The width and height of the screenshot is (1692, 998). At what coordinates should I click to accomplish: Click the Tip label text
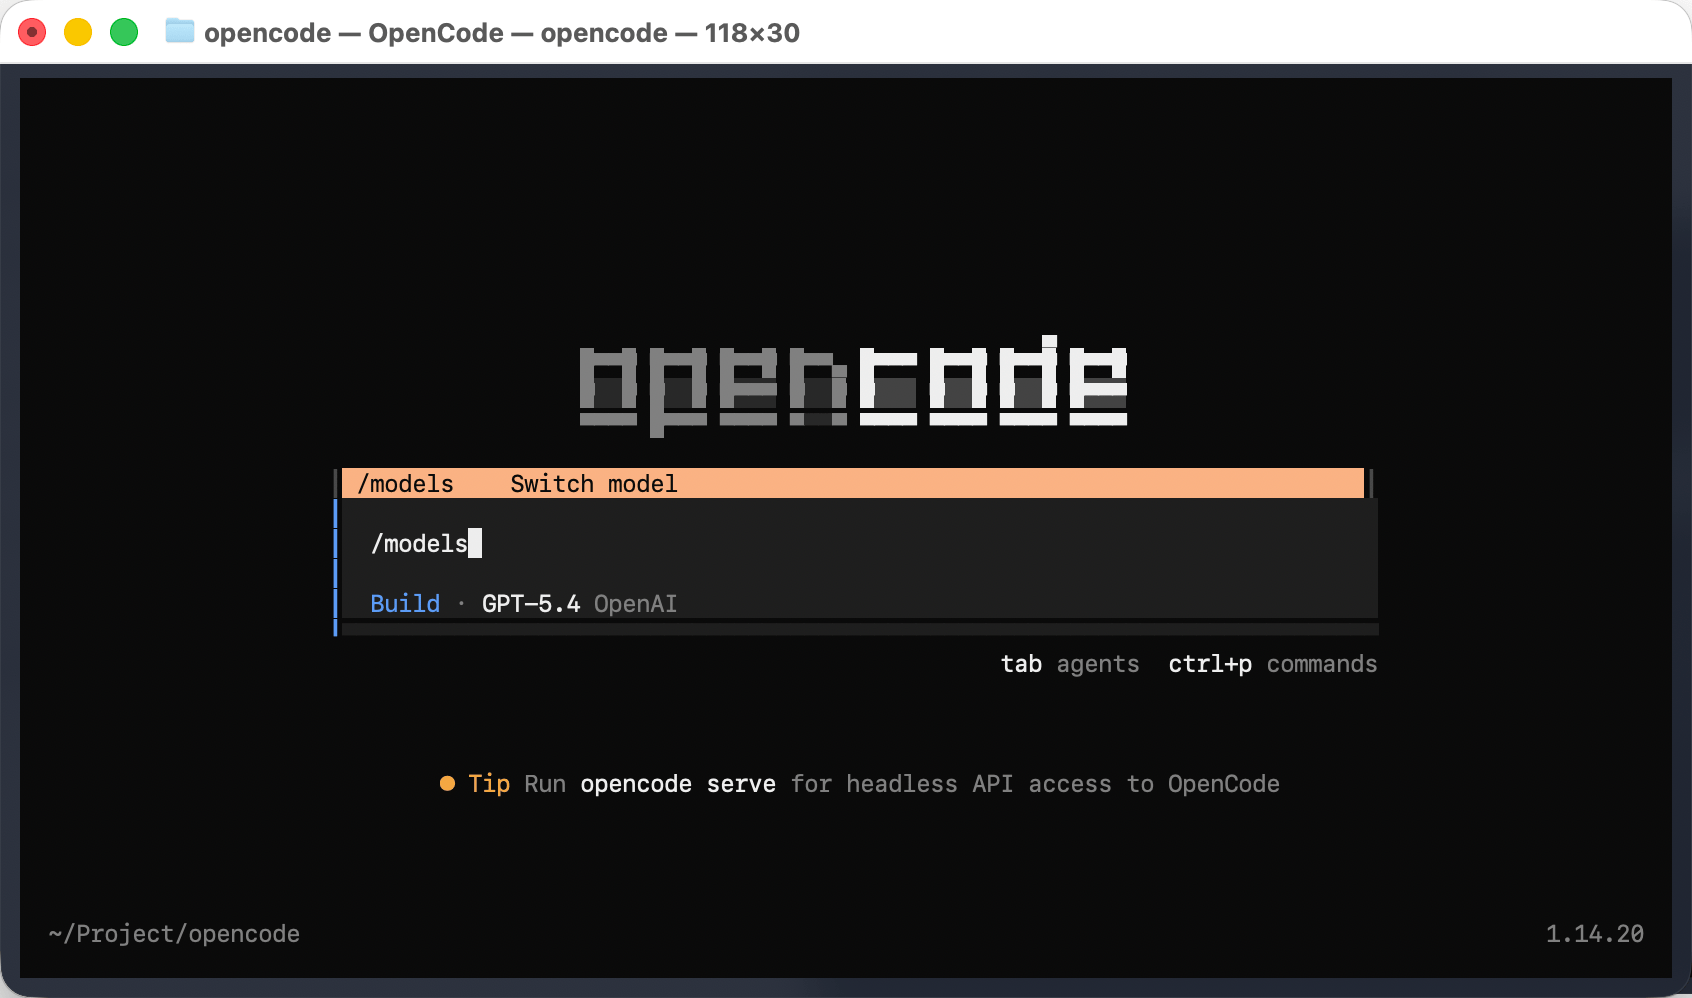(x=489, y=784)
